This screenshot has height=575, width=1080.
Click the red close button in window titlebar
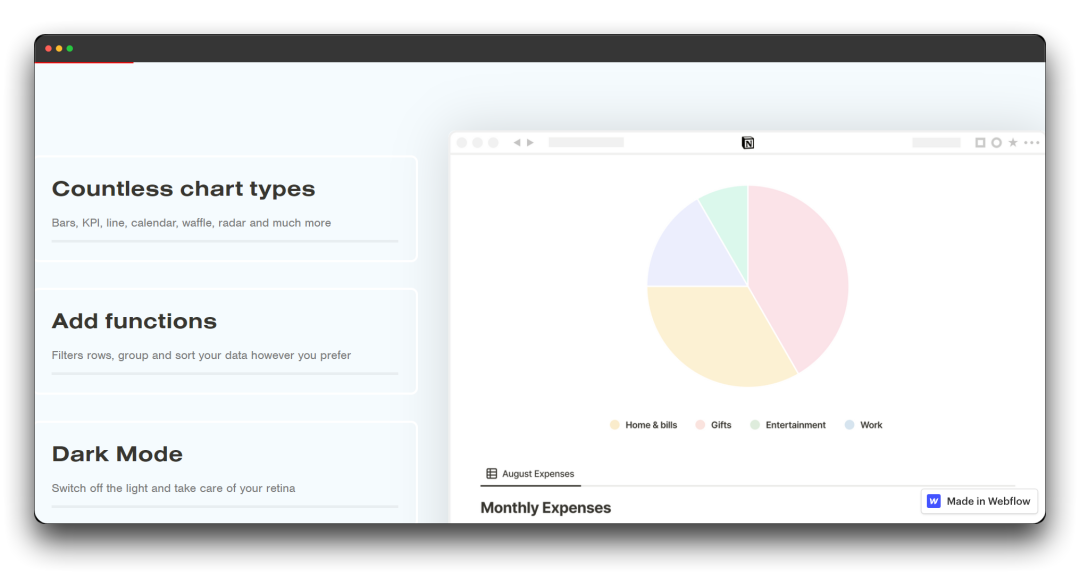coord(48,48)
